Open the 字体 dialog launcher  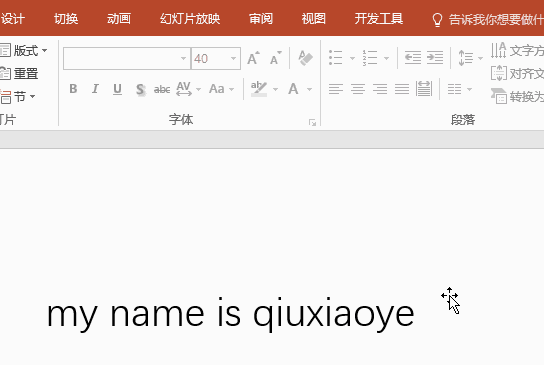[312, 122]
